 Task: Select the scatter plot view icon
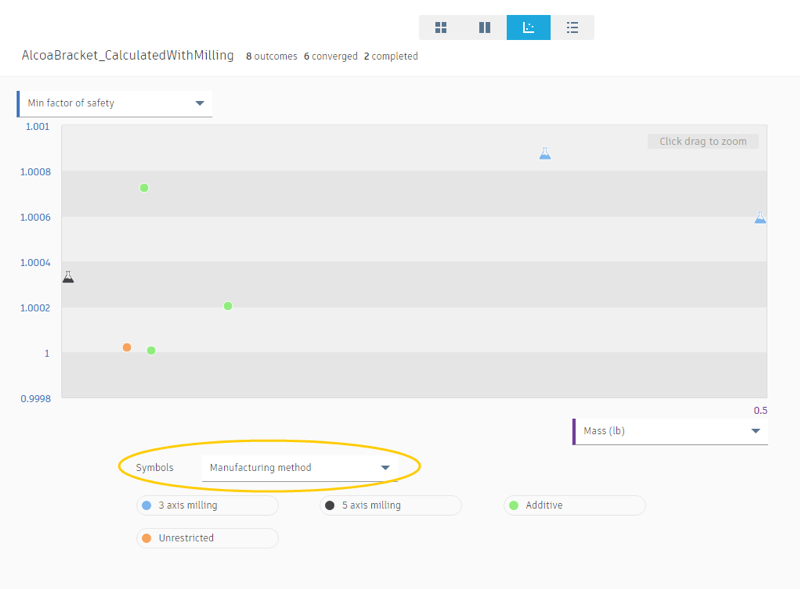pyautogui.click(x=528, y=27)
